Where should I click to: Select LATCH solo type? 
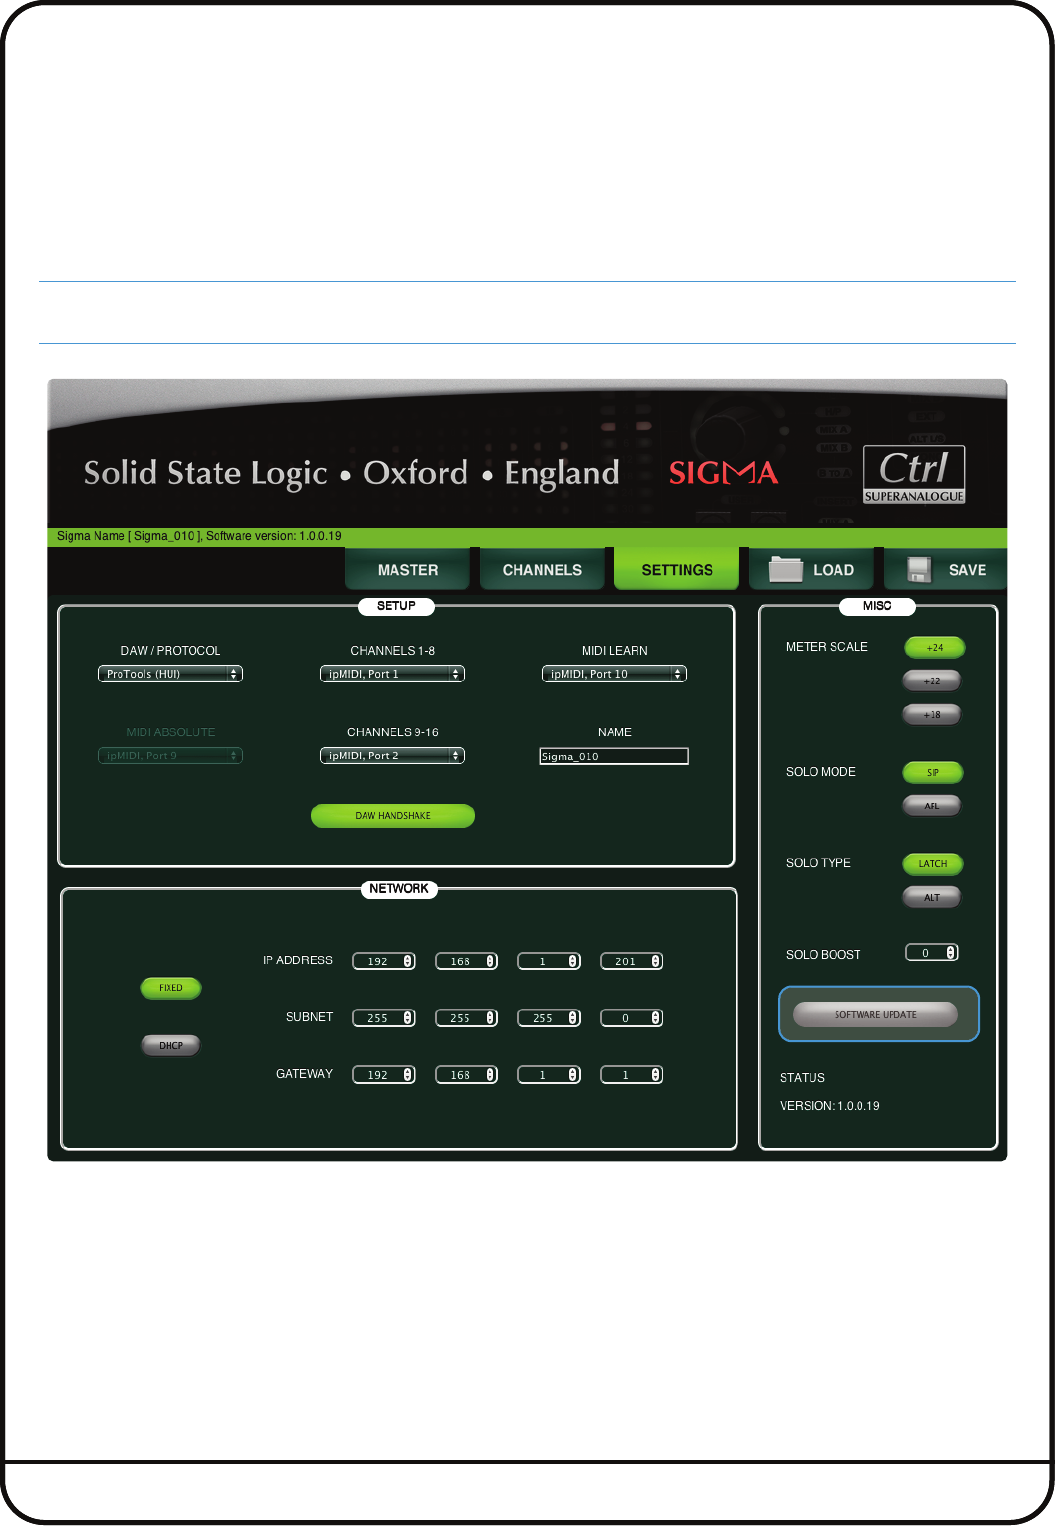(933, 863)
